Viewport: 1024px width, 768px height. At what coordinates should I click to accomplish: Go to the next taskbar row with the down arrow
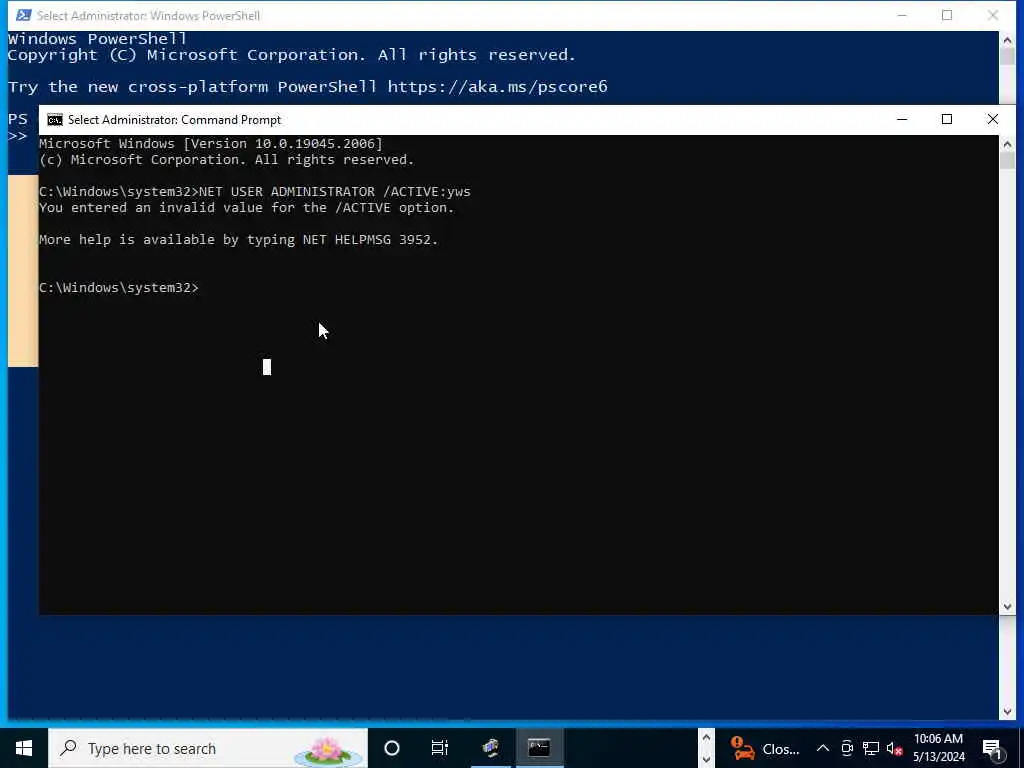pyautogui.click(x=706, y=759)
